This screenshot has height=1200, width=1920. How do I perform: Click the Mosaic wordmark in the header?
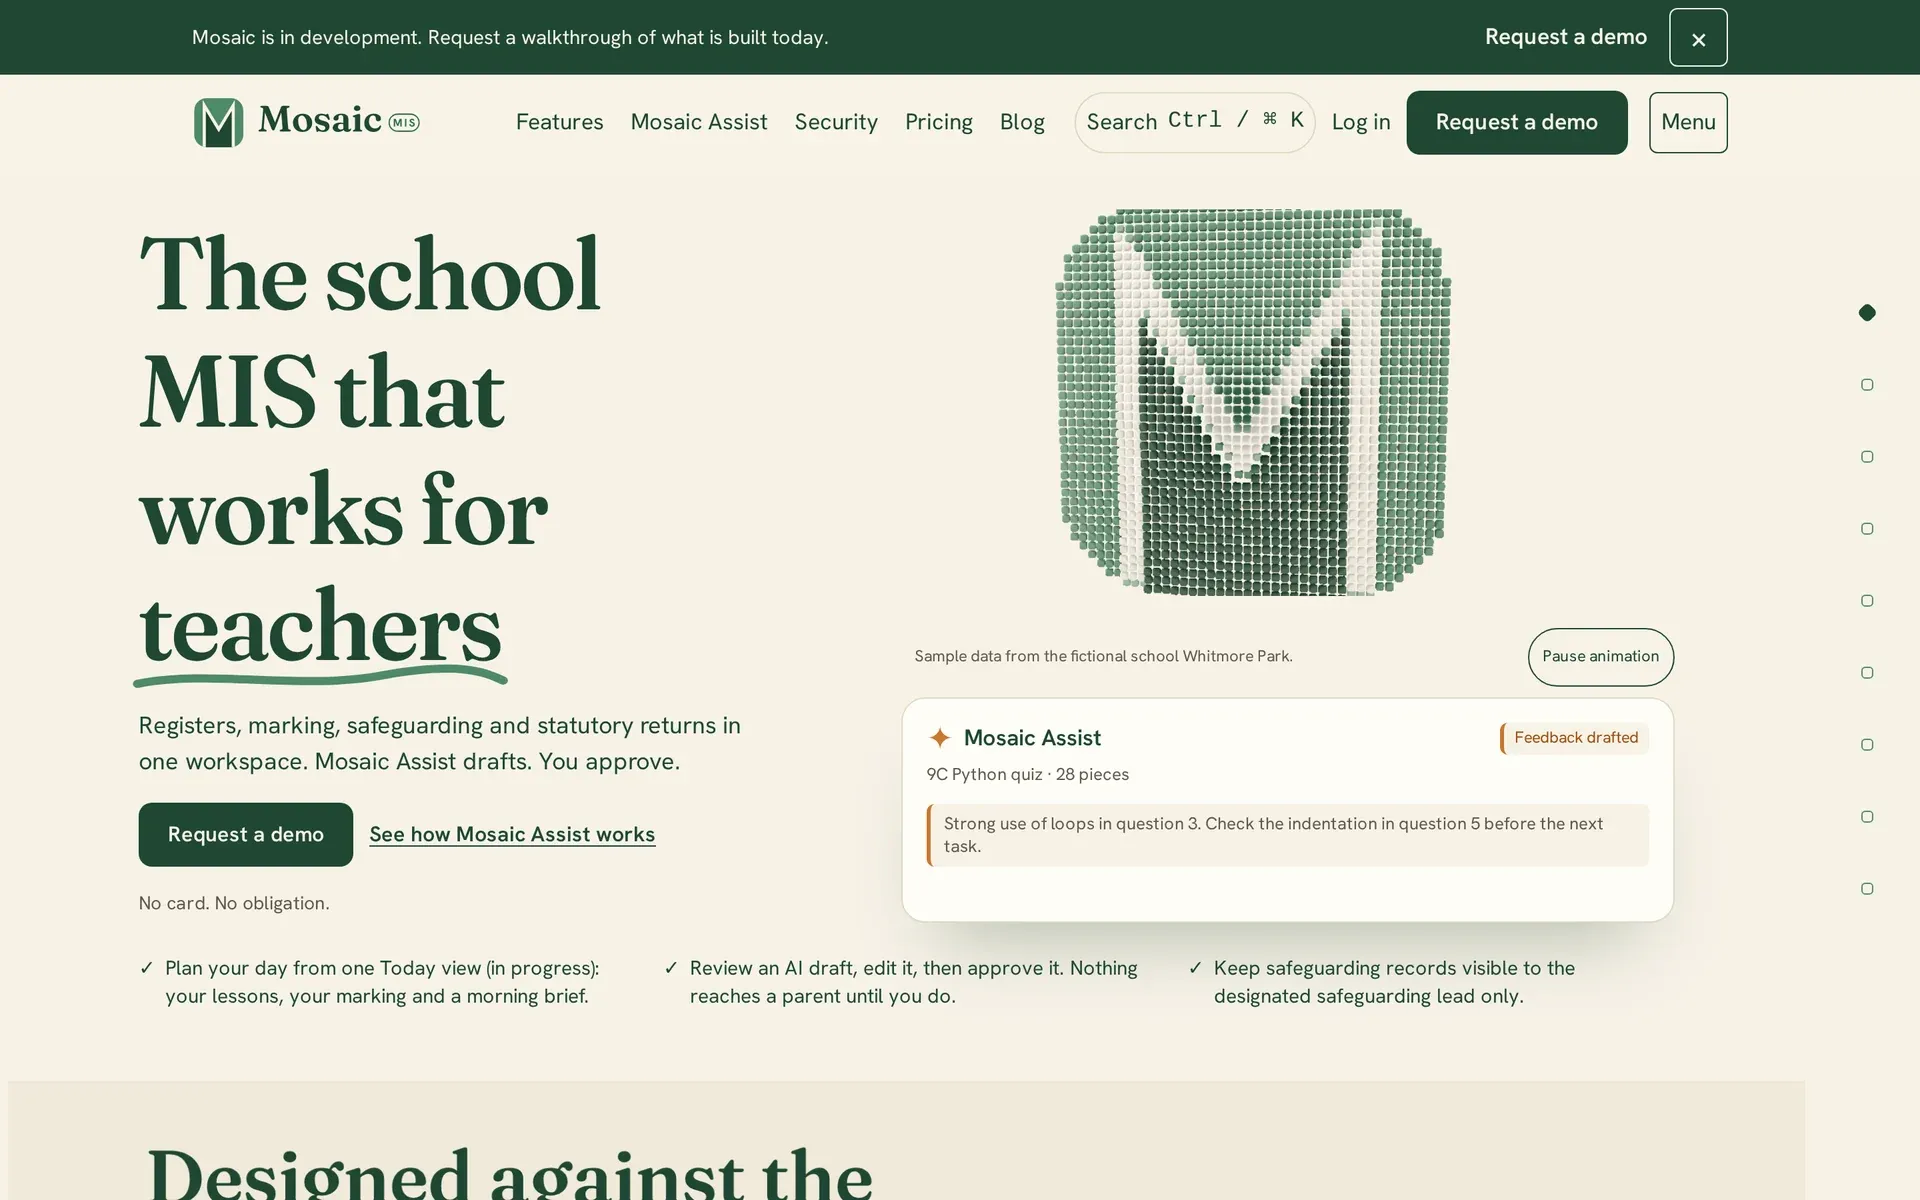coord(320,120)
